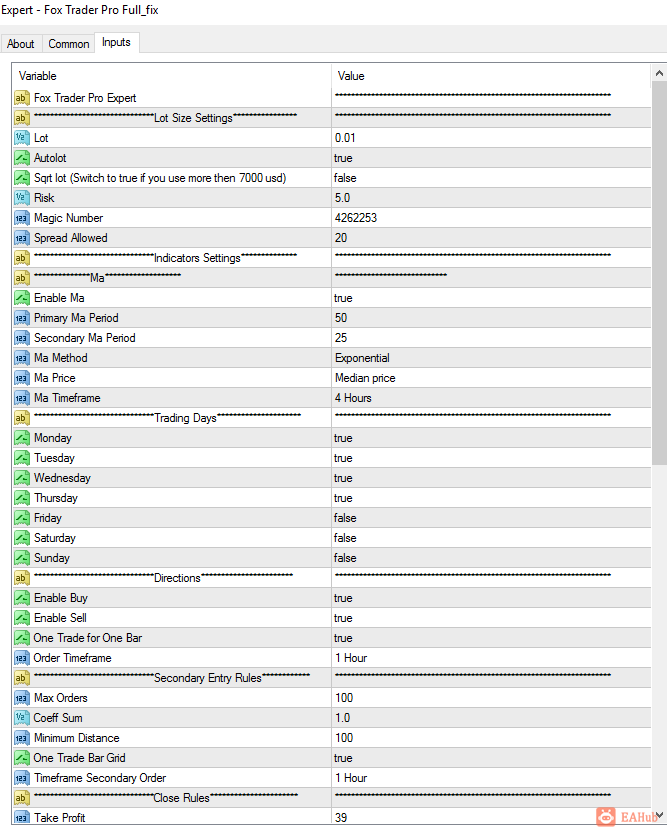Click the Autolot boolean icon
The height and width of the screenshot is (832, 667).
(x=22, y=158)
